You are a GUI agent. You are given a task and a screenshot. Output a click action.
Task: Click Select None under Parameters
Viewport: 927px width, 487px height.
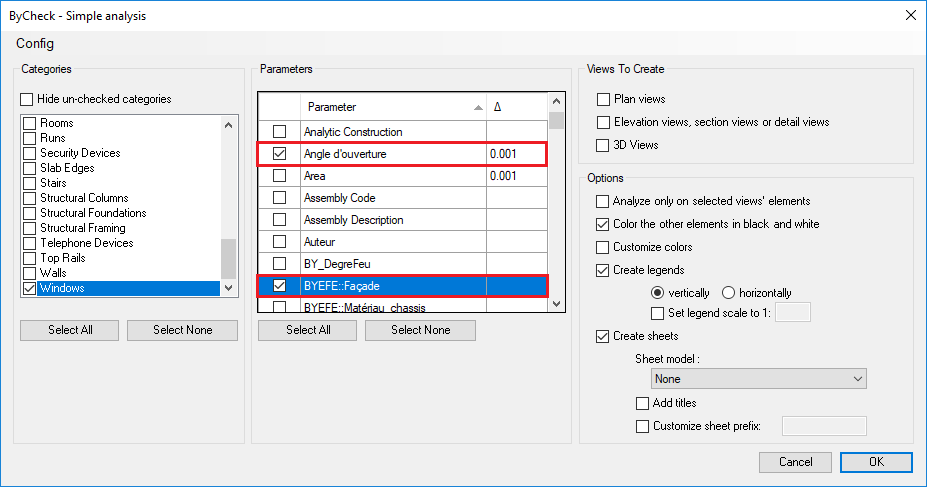[420, 330]
